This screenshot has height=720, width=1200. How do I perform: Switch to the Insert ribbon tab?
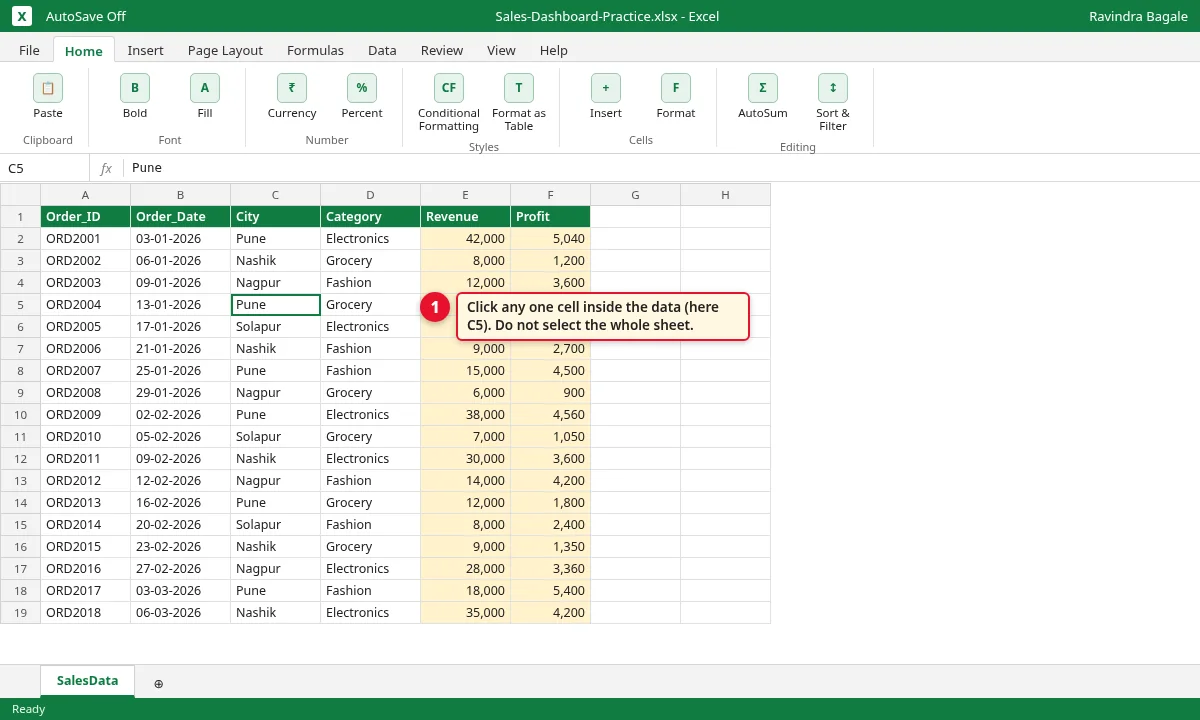tap(145, 50)
